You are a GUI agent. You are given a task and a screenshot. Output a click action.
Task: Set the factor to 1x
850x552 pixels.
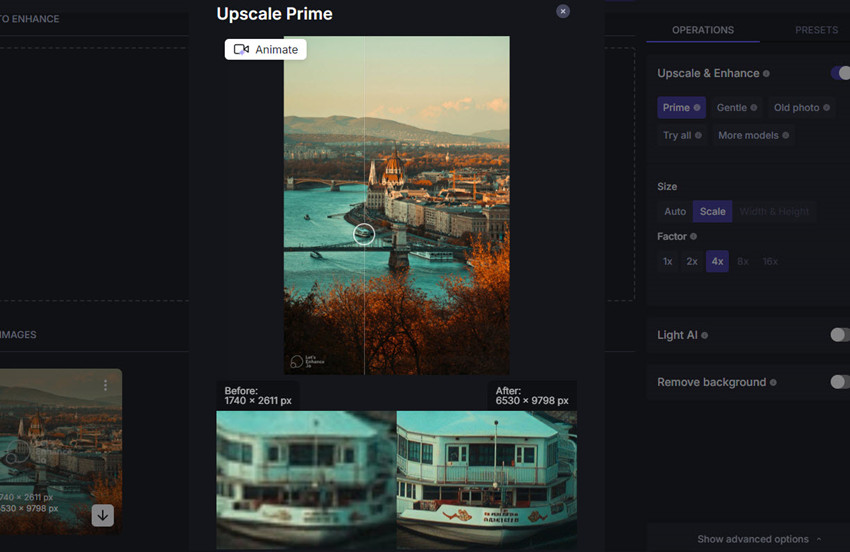click(x=667, y=261)
